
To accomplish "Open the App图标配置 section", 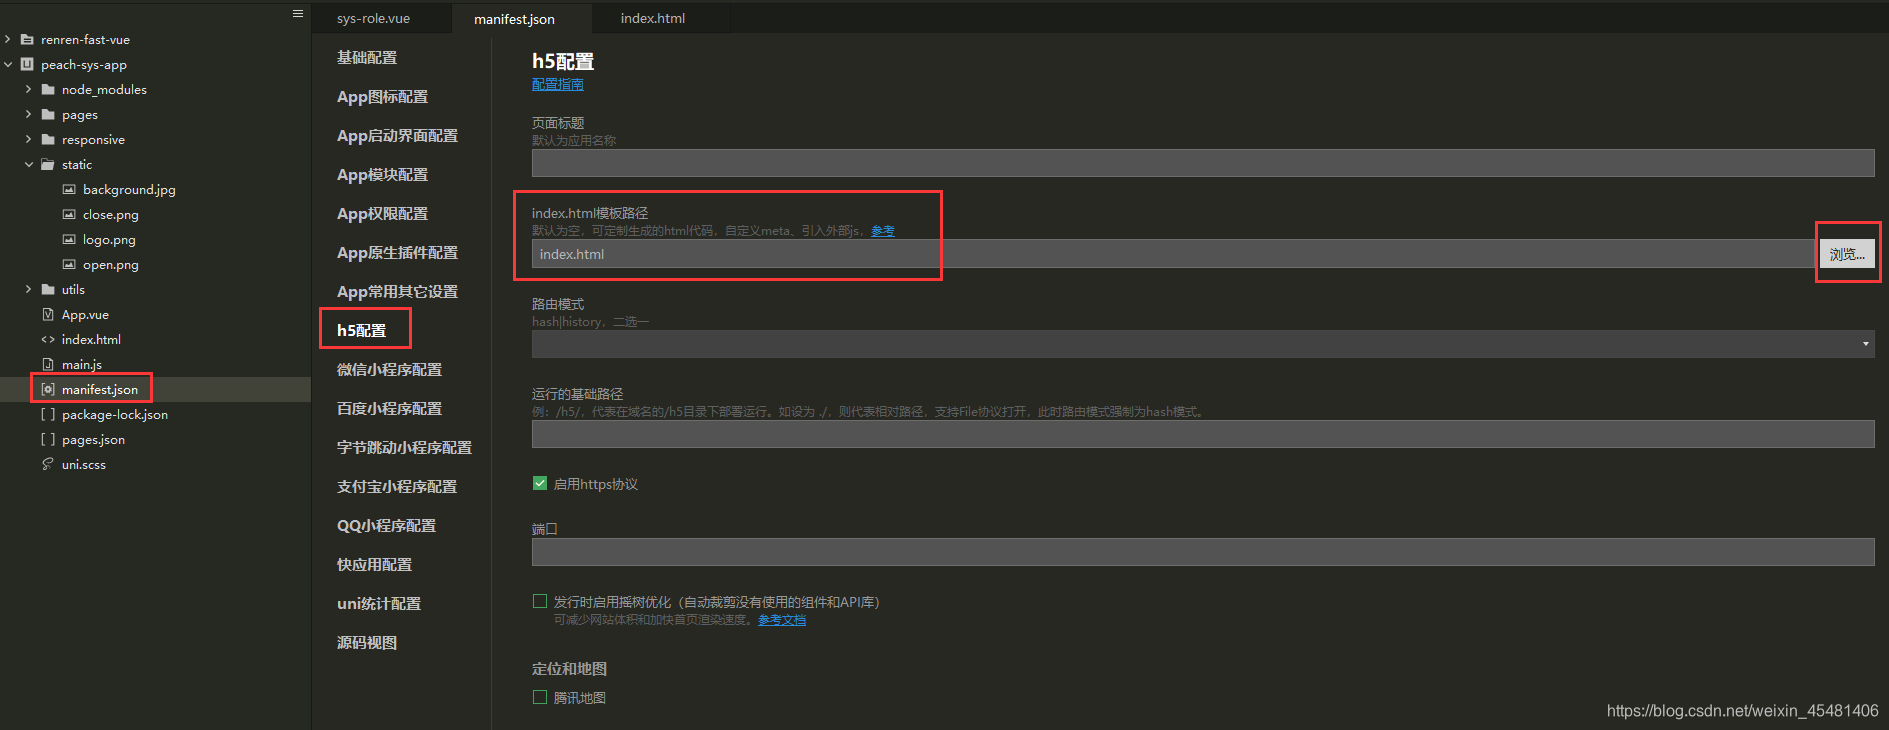I will click(382, 97).
